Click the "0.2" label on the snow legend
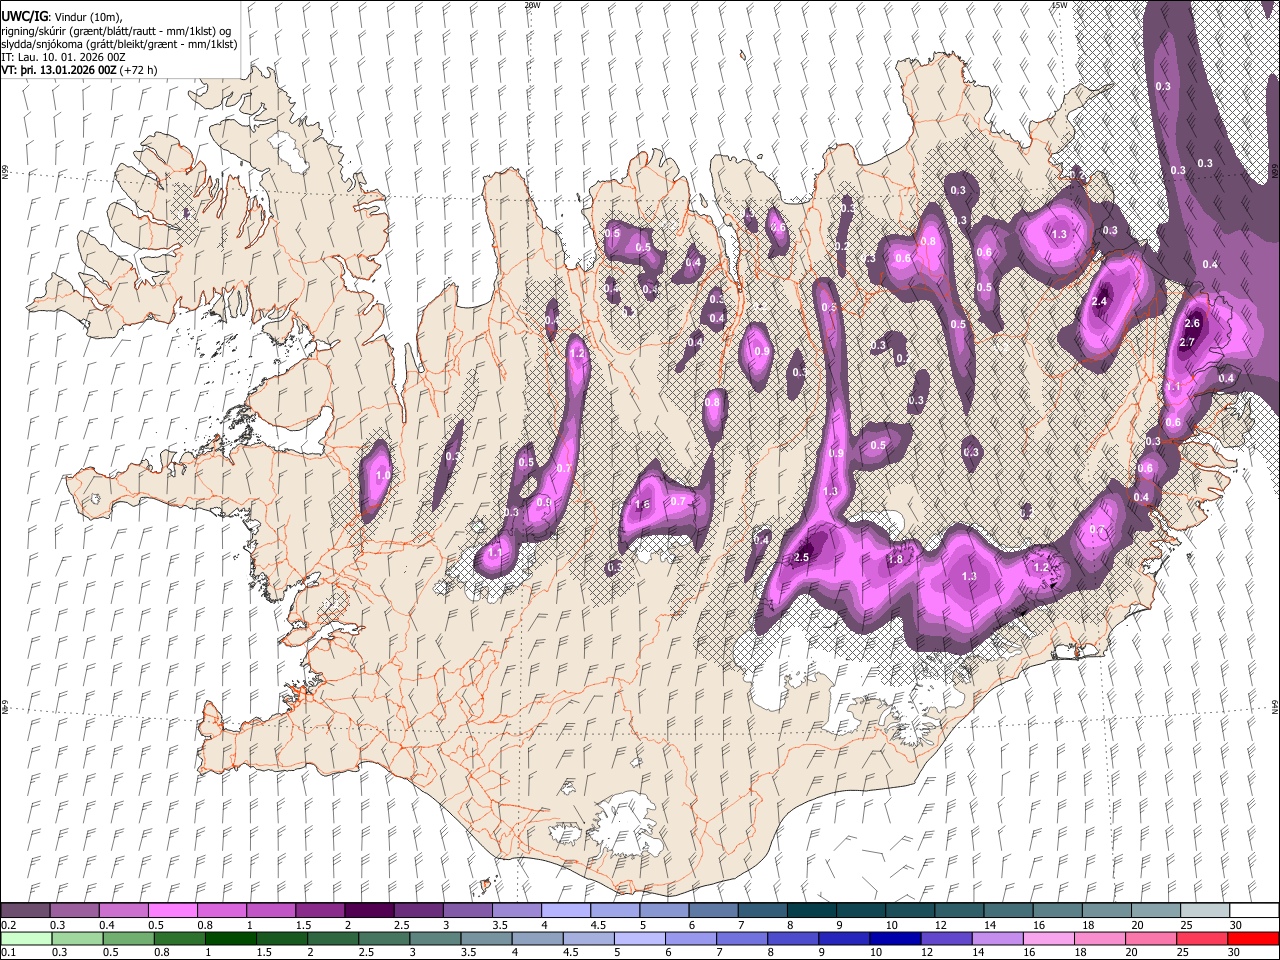1280x960 pixels. click(x=8, y=925)
